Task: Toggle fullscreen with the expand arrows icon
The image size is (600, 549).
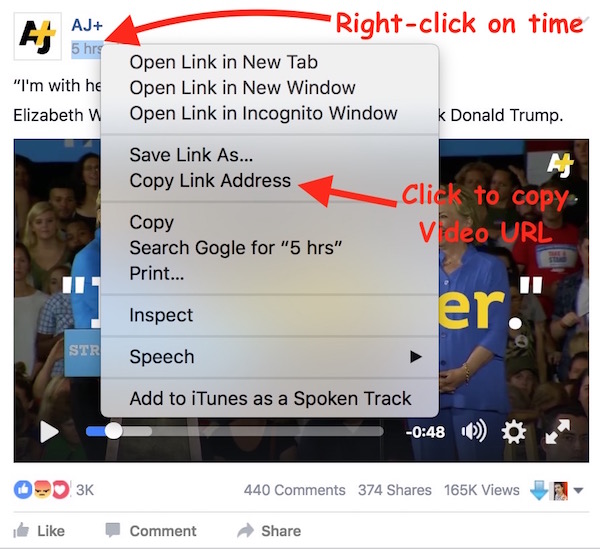Action: pos(558,432)
